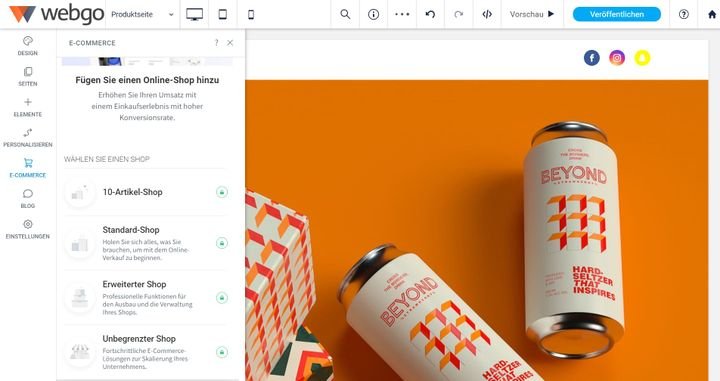The image size is (720, 381).
Task: Select the Erweiterter Shop option
Action: tap(146, 297)
